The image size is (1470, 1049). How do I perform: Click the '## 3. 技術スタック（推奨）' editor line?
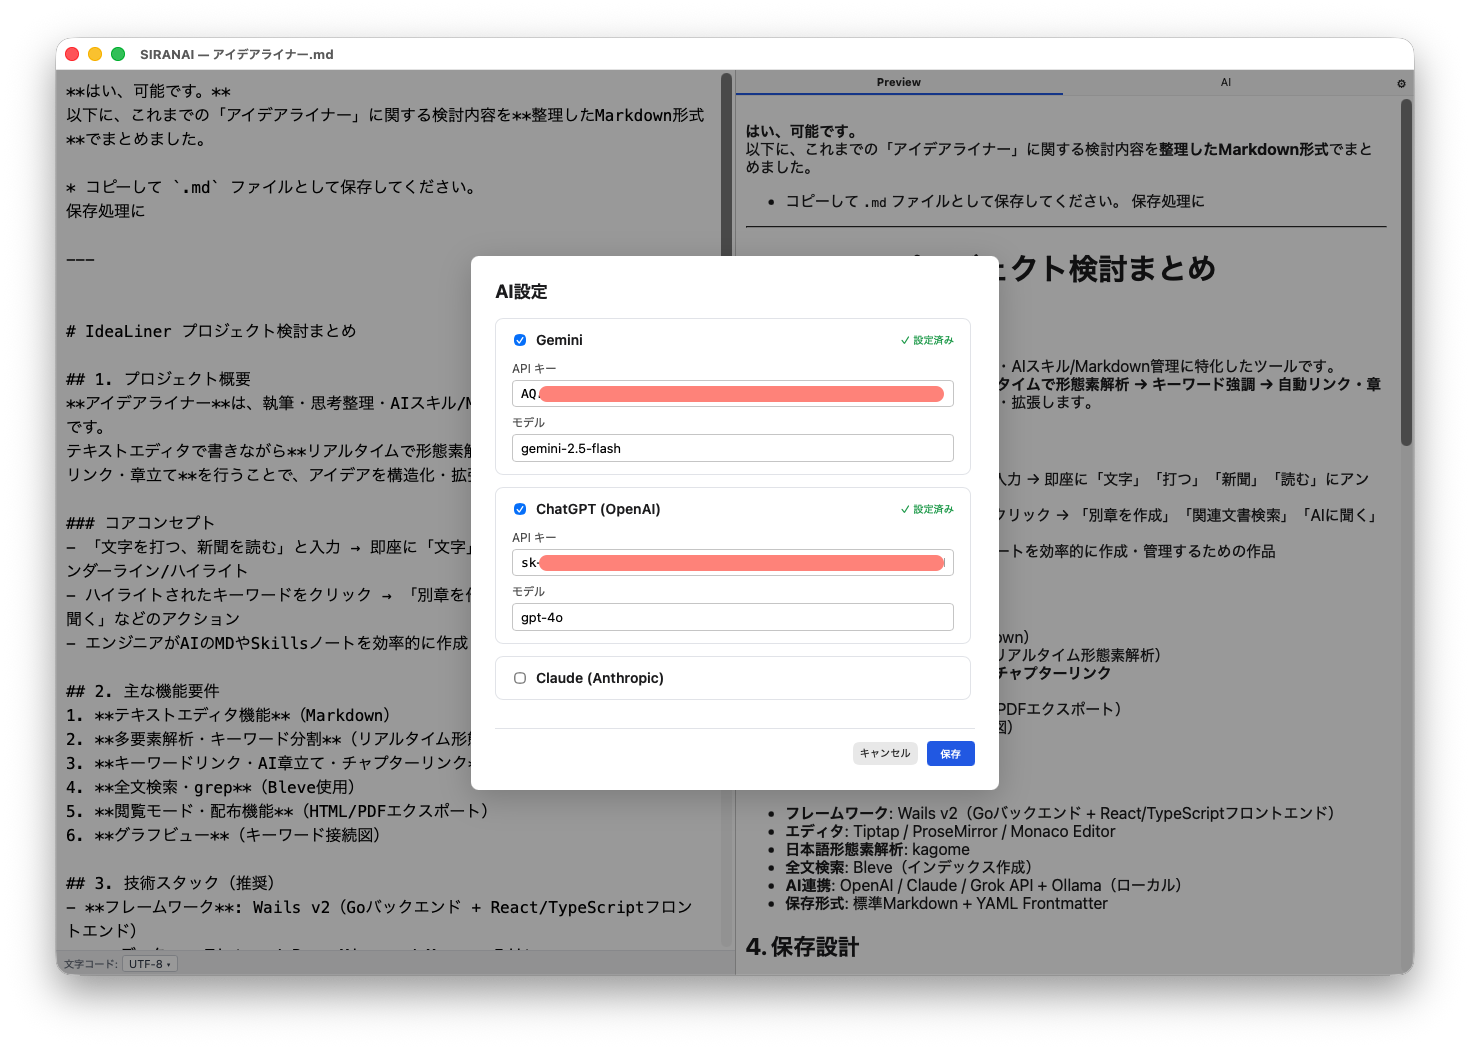(170, 883)
